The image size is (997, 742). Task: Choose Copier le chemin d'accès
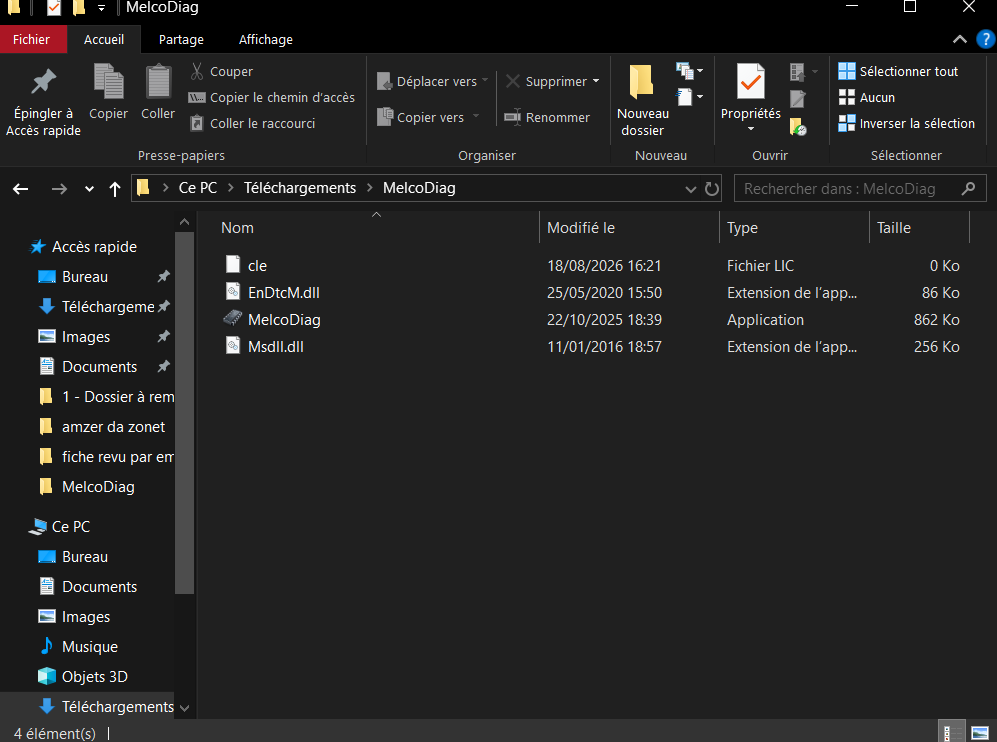point(272,97)
